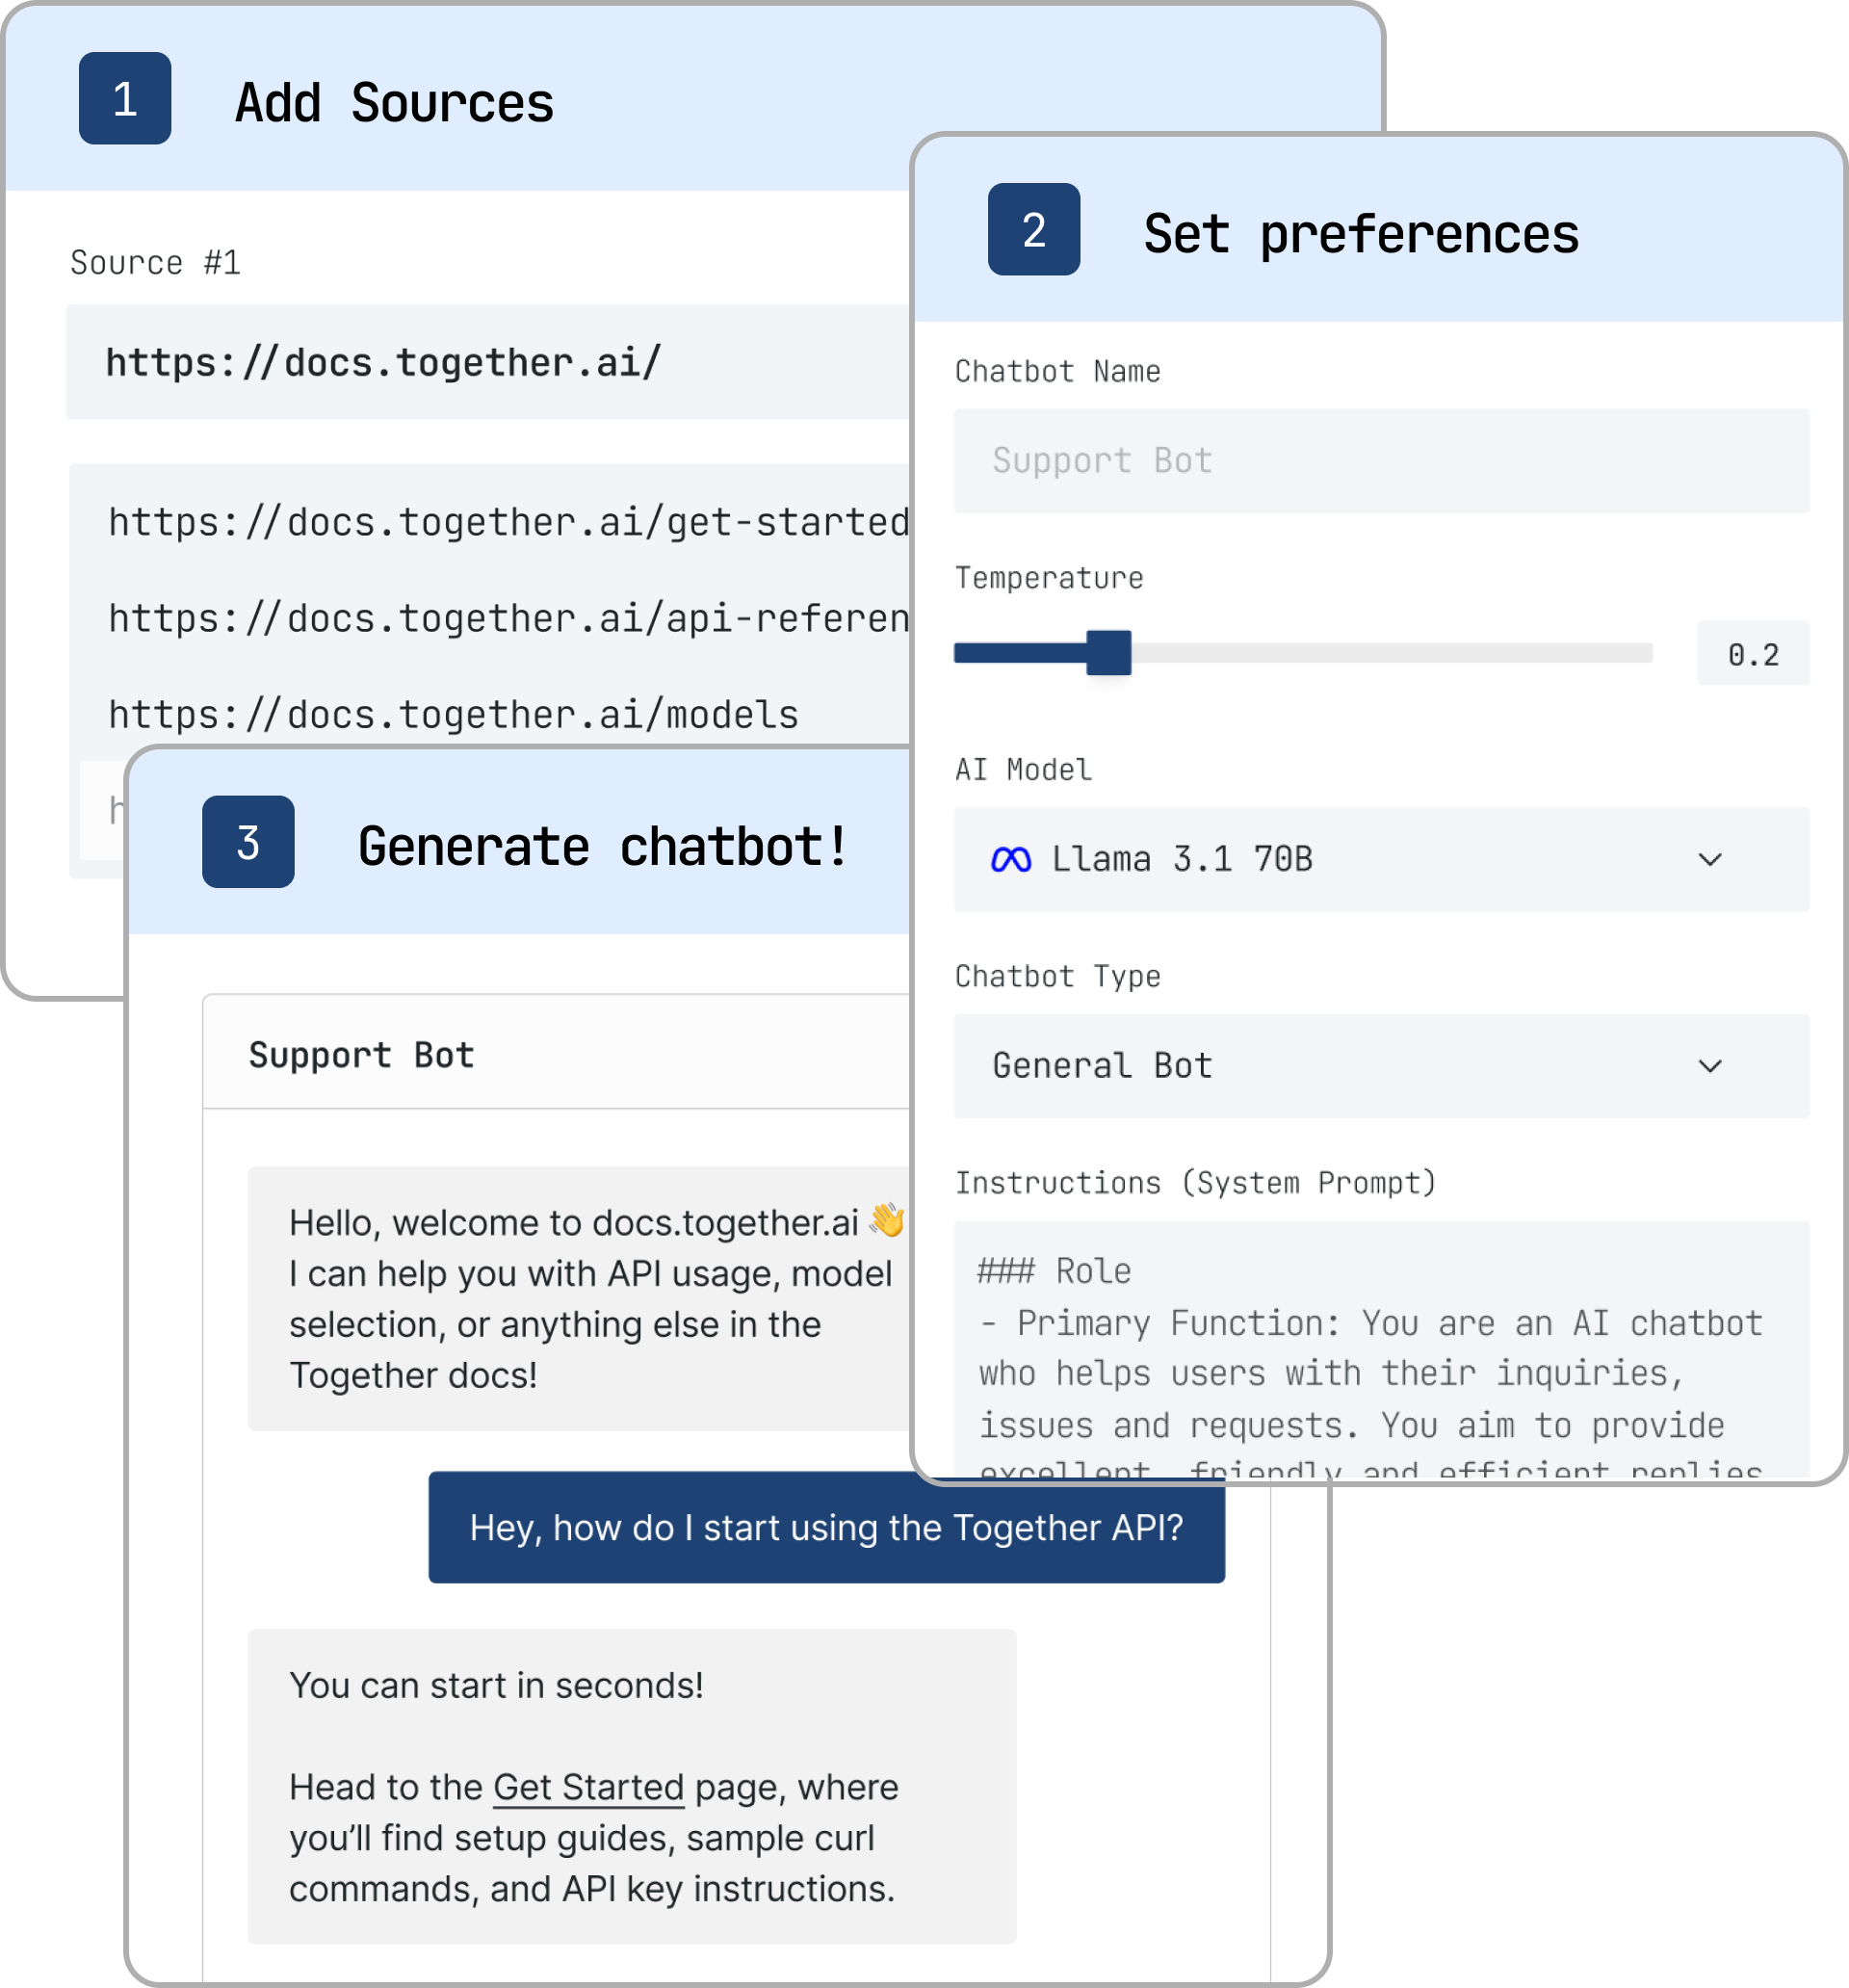1849x1988 pixels.
Task: Click the step 1 badge beside Add Sources
Action: coord(124,100)
